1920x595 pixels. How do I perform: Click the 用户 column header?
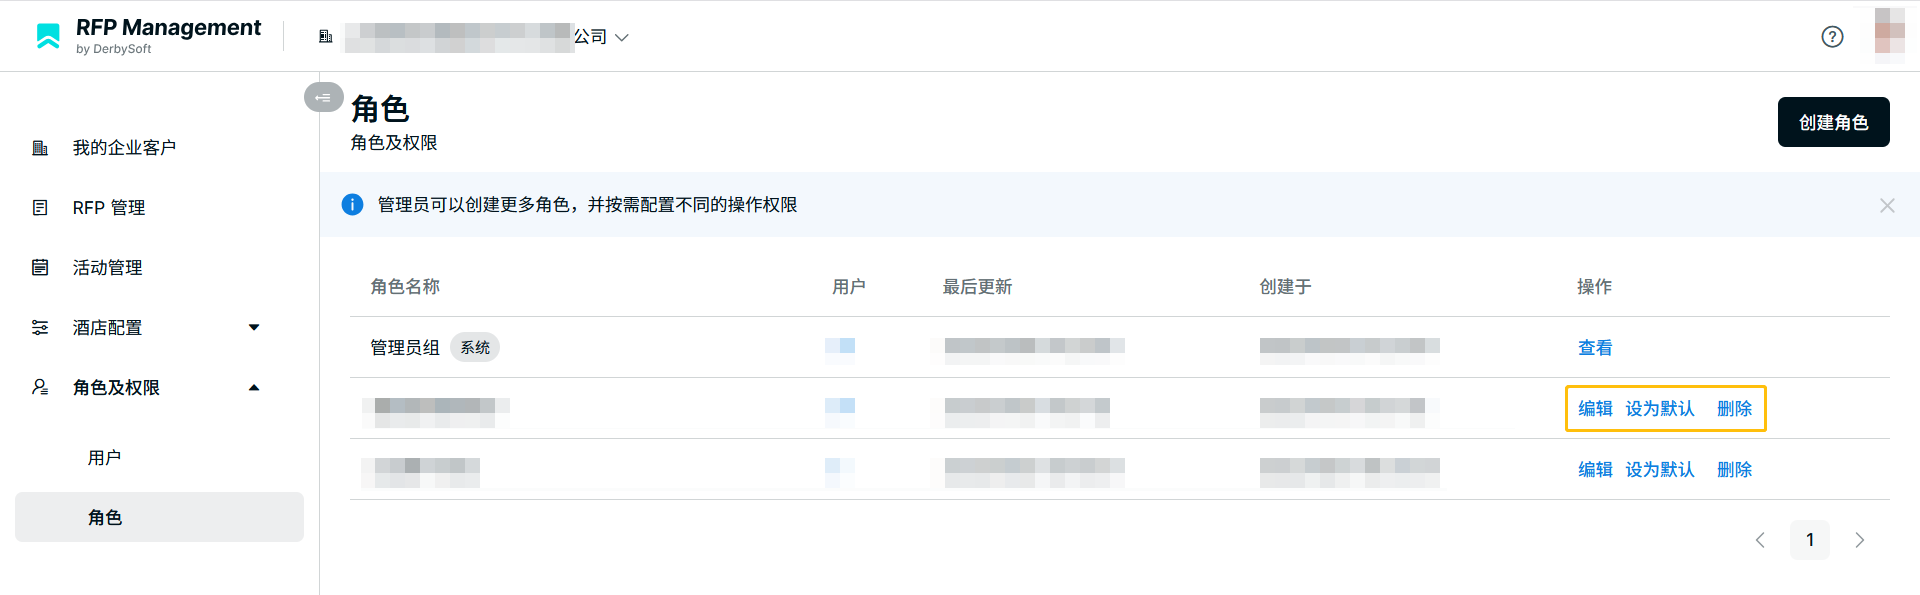coord(849,286)
